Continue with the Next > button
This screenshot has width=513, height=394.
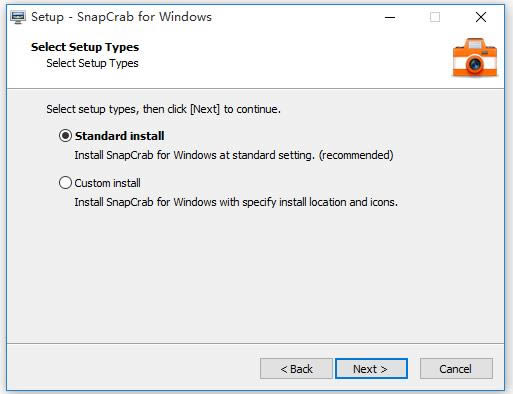click(371, 369)
